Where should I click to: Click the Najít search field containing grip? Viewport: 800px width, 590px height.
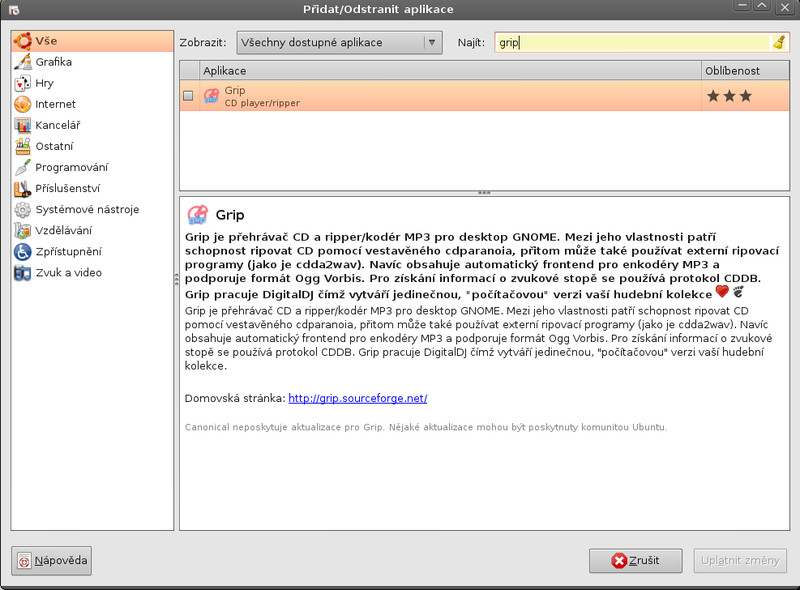point(632,42)
